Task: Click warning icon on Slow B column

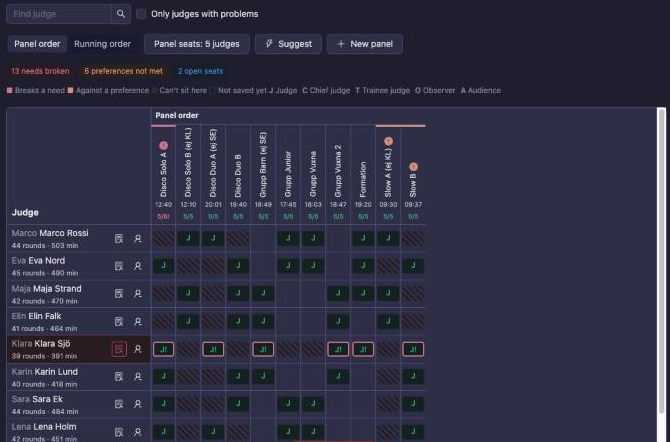Action: tap(413, 167)
